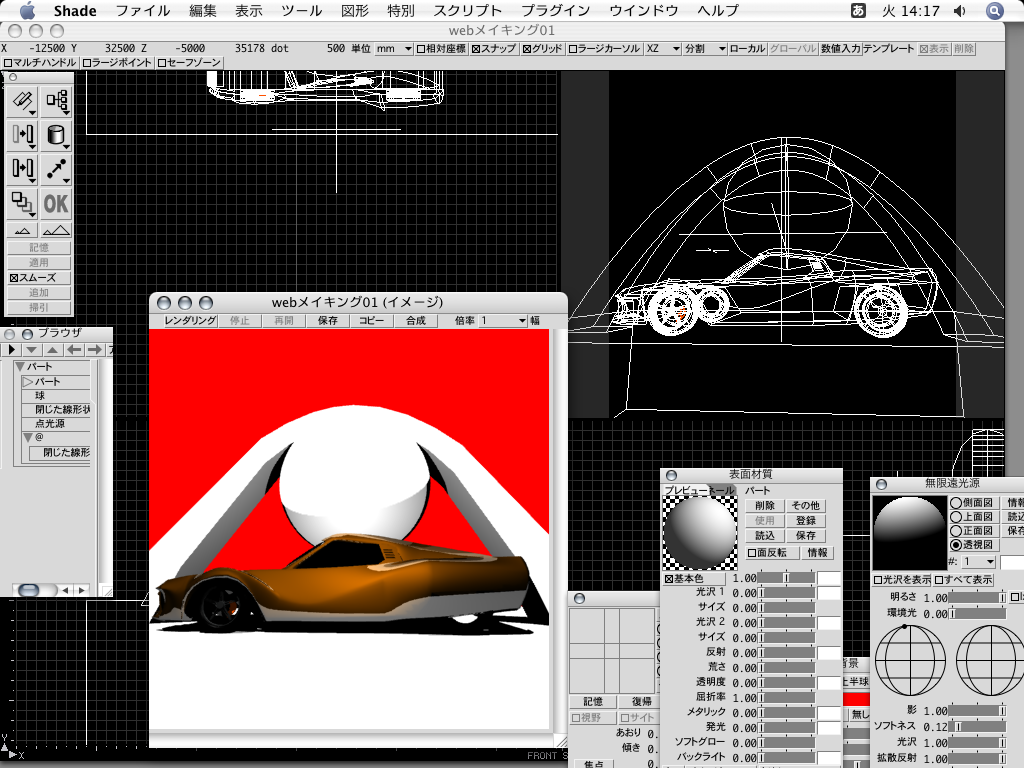This screenshot has height=768, width=1024.
Task: Select the cylinder solid tool
Action: pos(57,135)
